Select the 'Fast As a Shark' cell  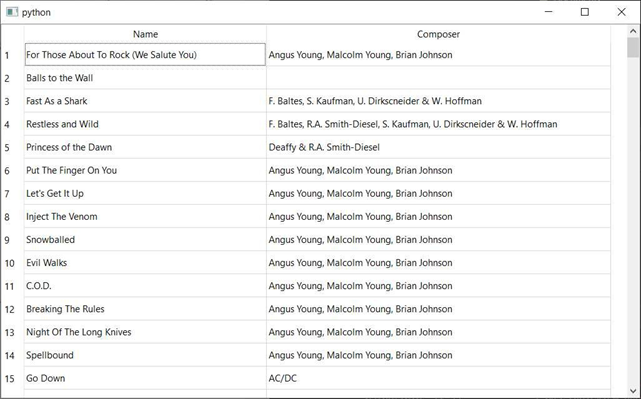(x=145, y=101)
